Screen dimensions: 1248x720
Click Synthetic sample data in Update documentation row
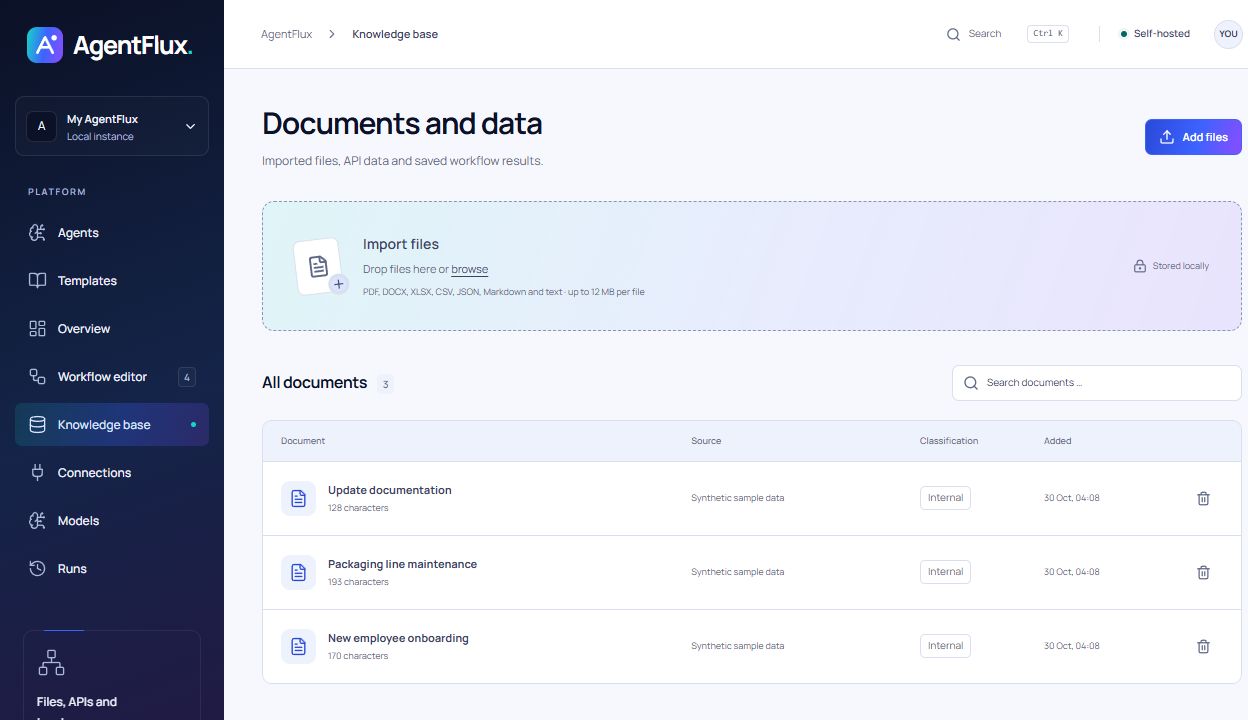pyautogui.click(x=737, y=498)
